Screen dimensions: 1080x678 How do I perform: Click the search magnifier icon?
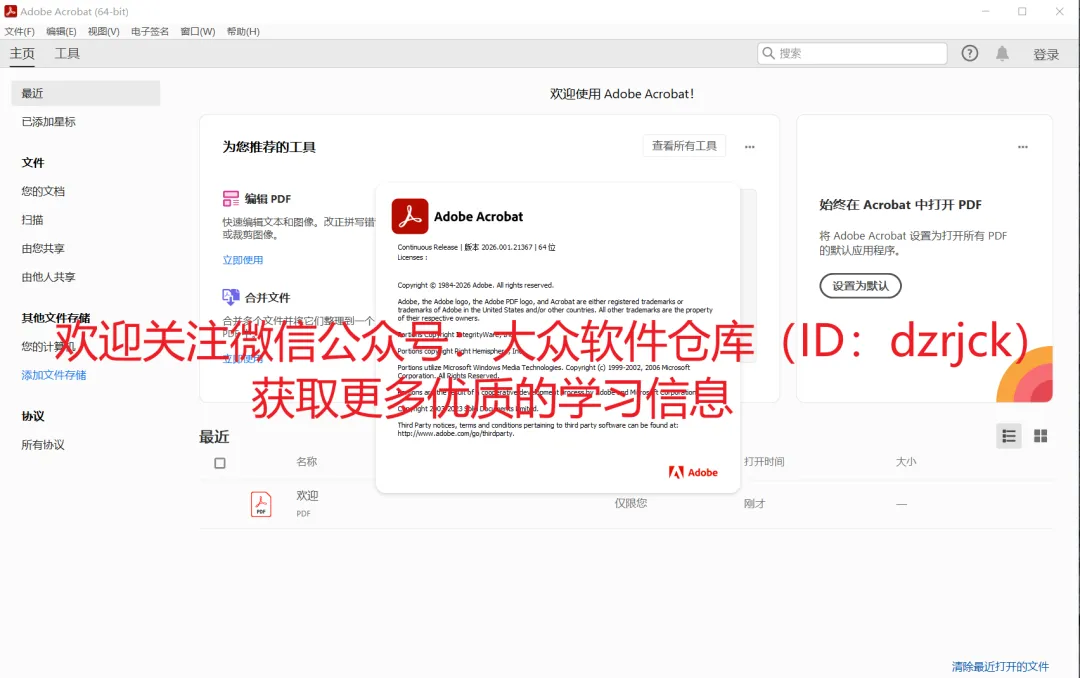pos(769,53)
